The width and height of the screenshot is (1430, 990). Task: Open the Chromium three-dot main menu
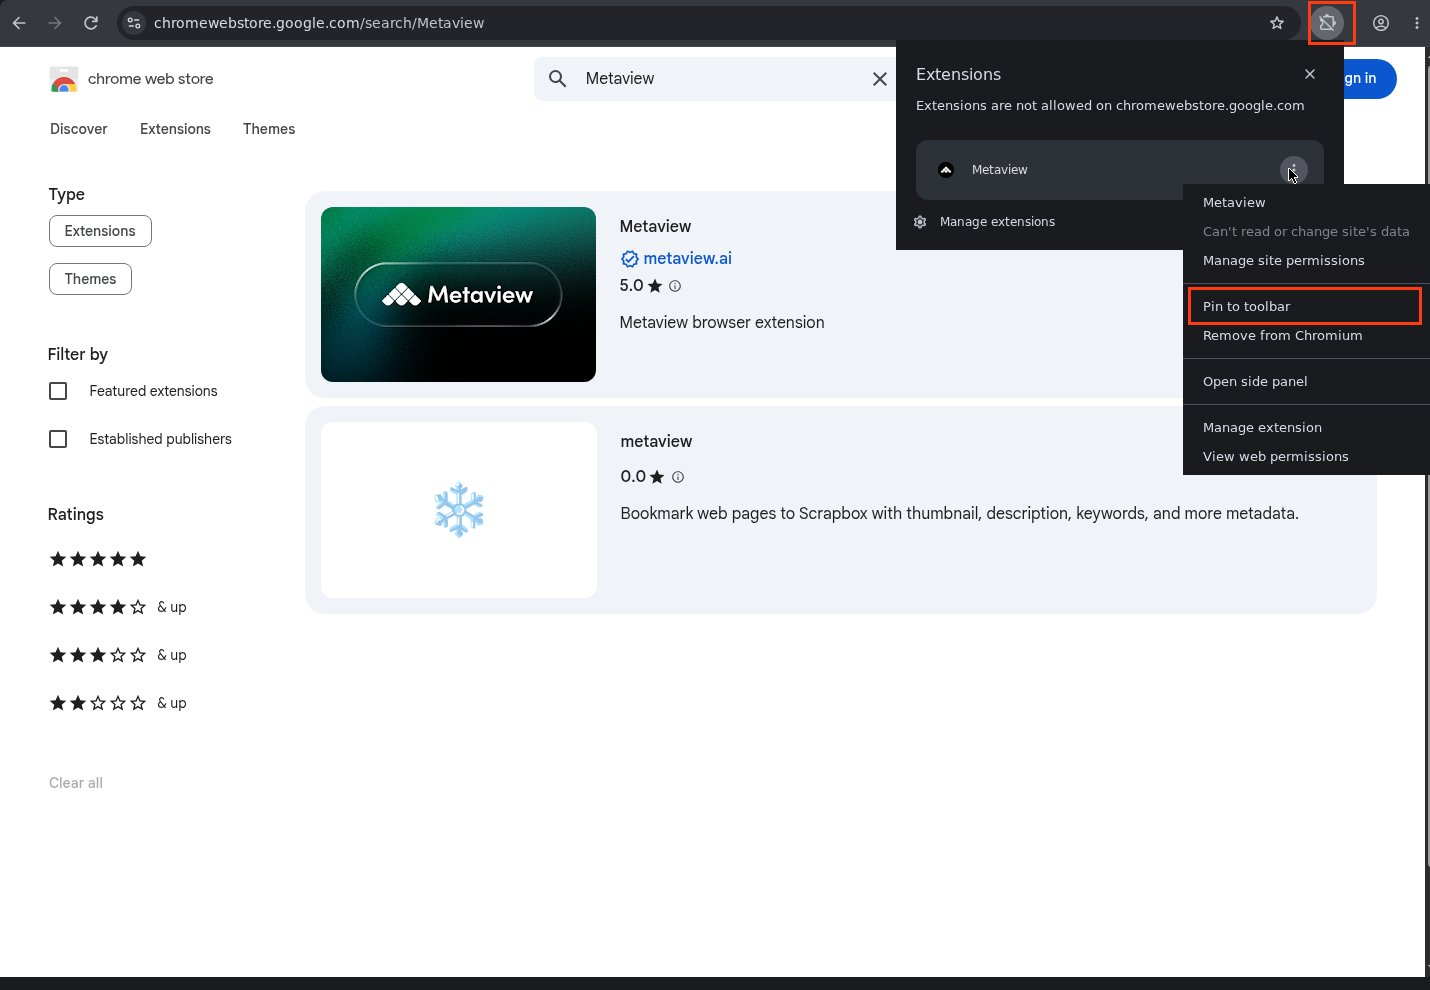[x=1416, y=23]
